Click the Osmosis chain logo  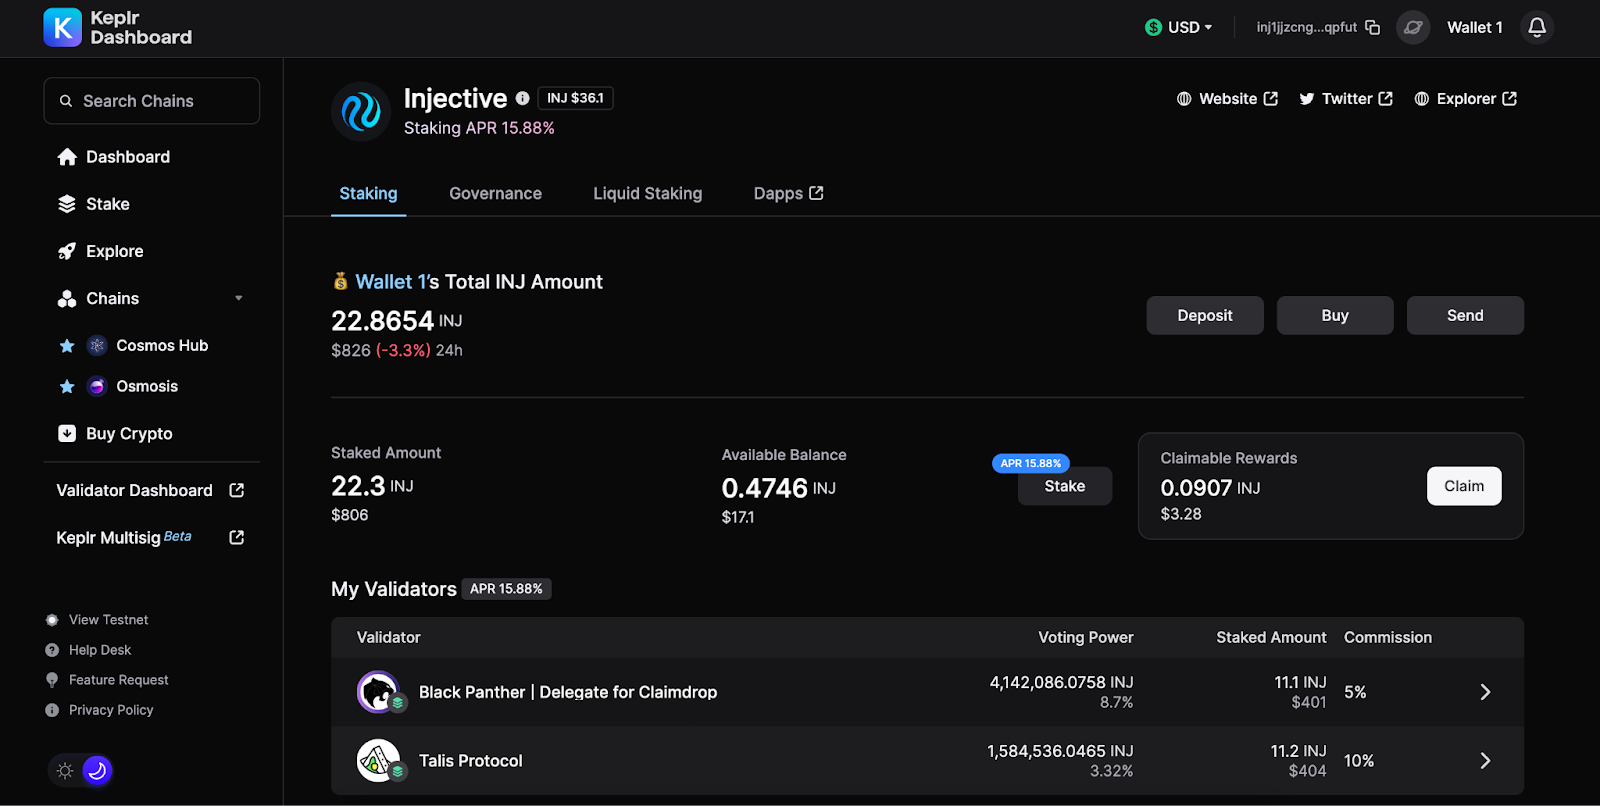point(97,386)
